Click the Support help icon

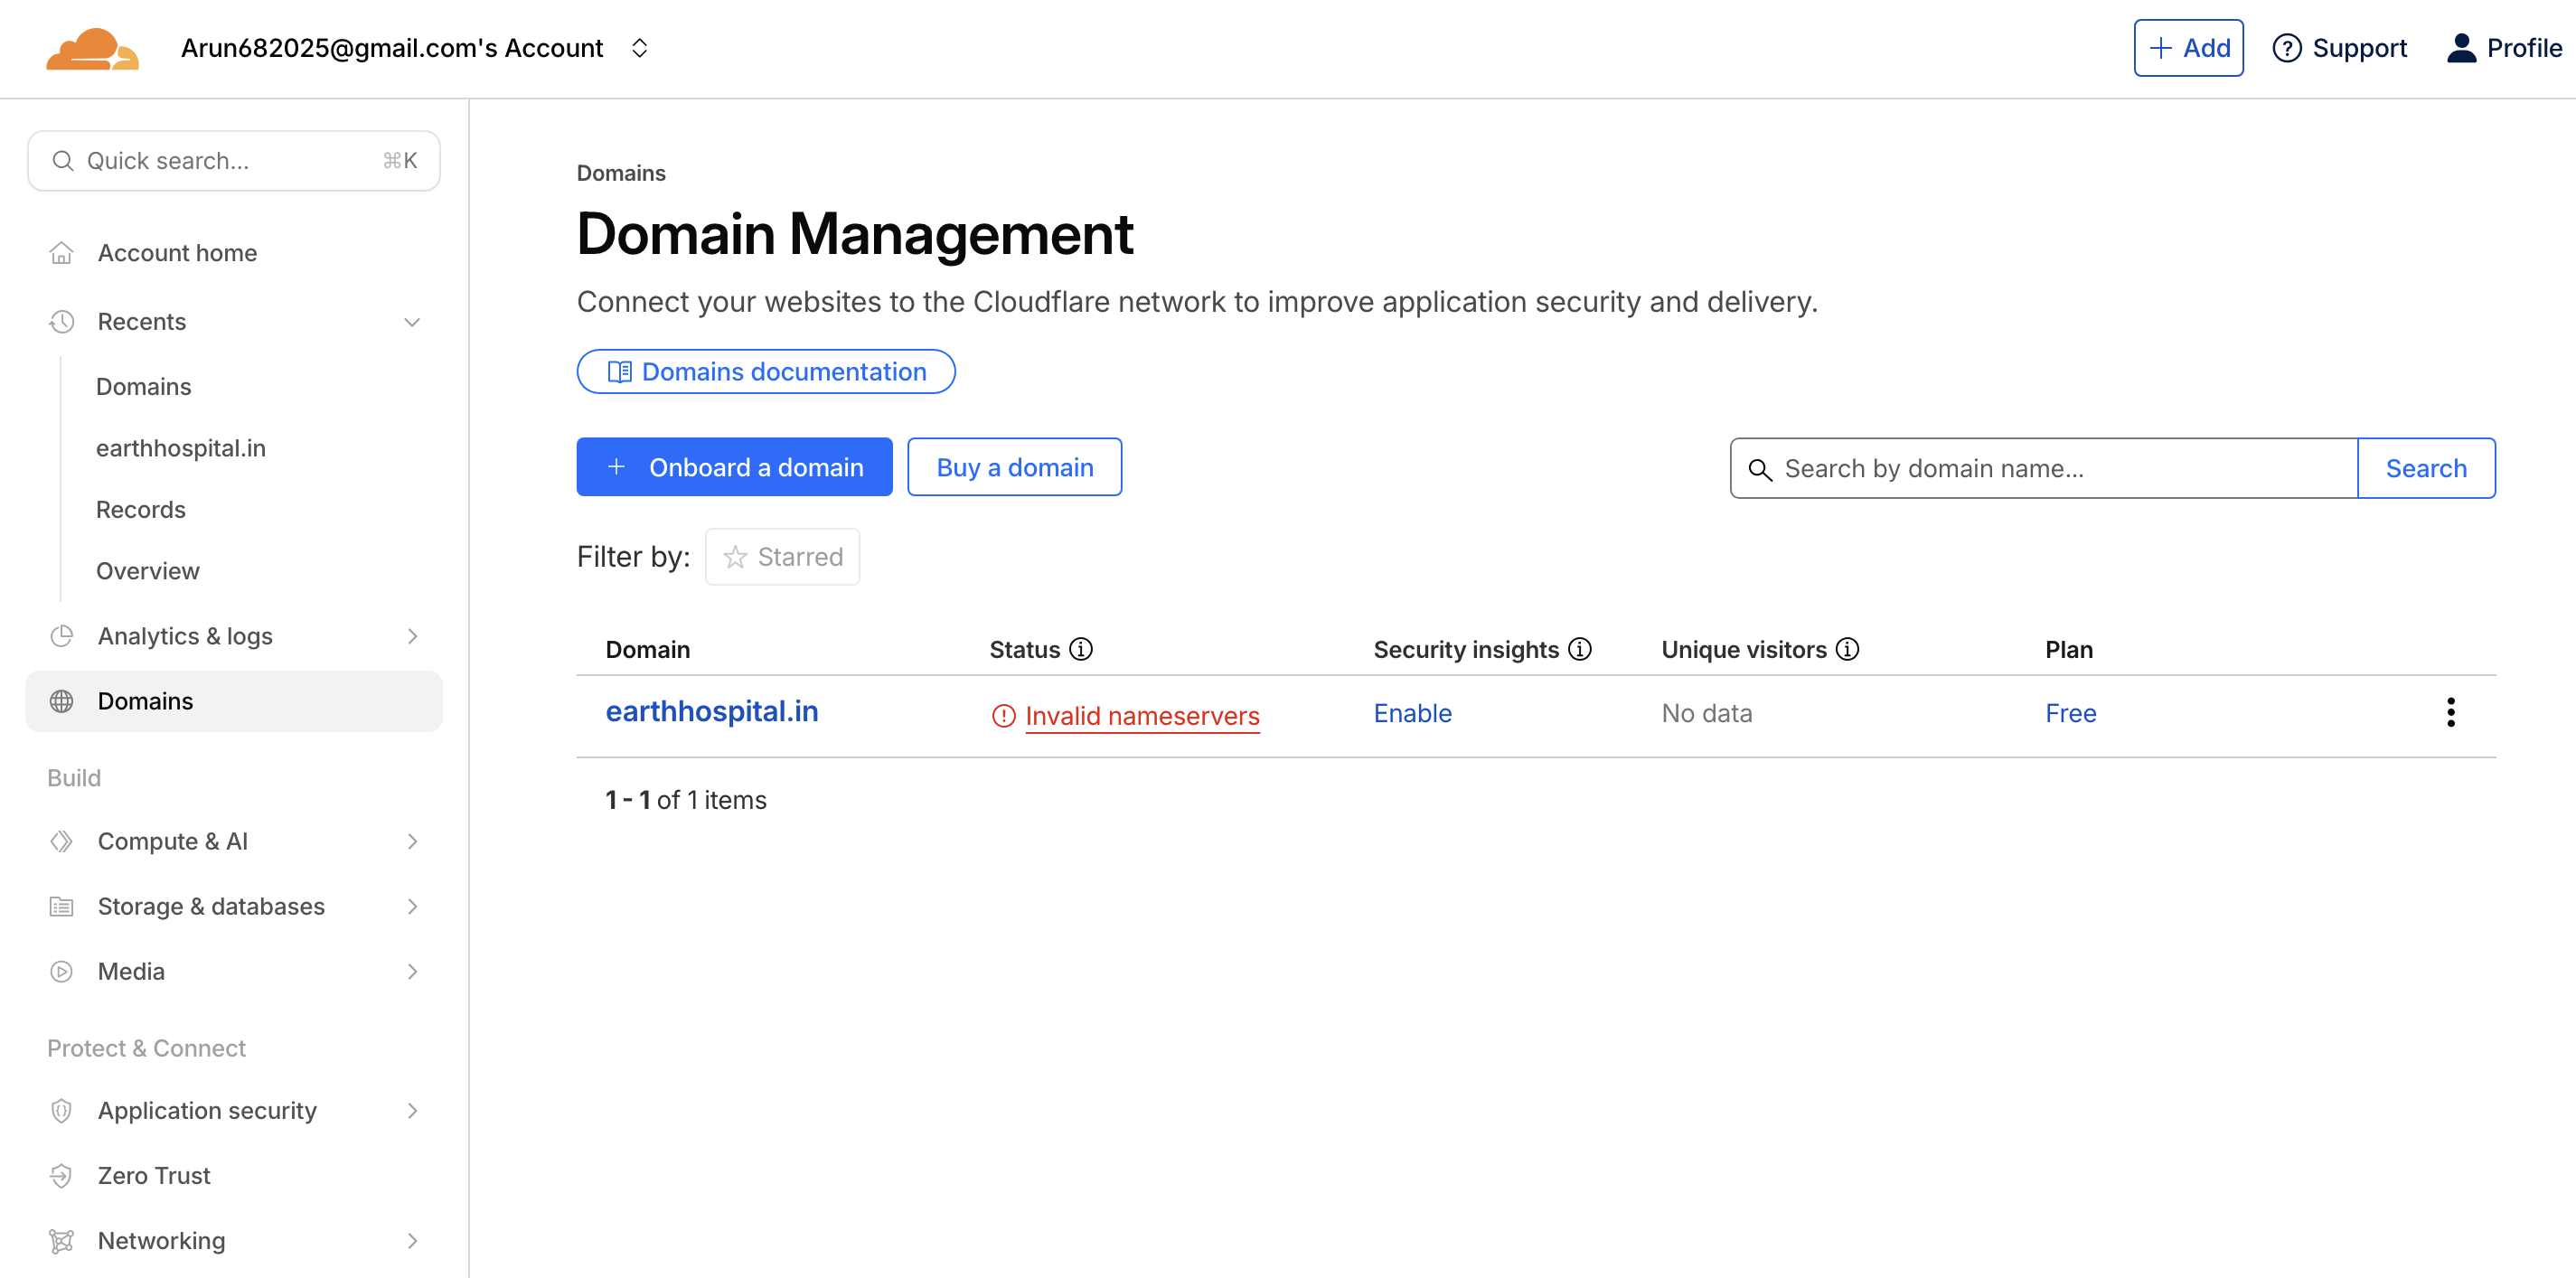tap(2286, 48)
